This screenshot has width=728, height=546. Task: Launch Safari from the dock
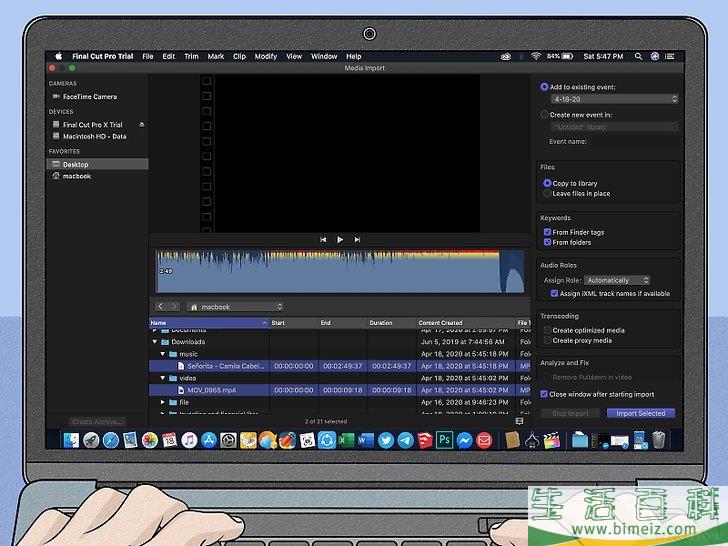(110, 440)
